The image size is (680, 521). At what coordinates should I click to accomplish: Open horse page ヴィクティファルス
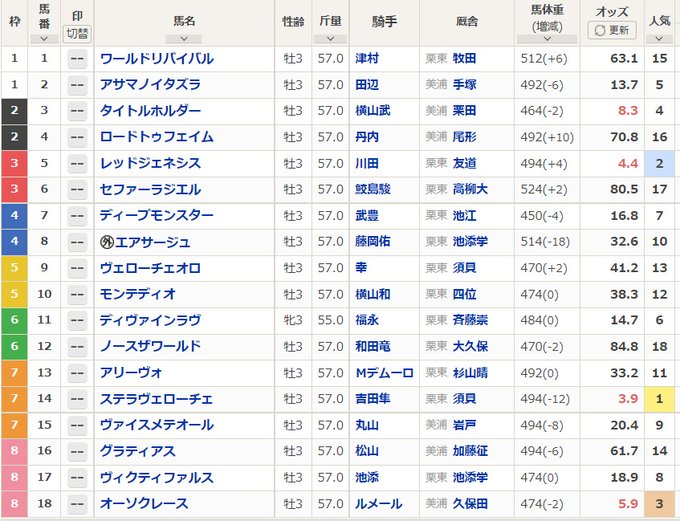coord(157,478)
